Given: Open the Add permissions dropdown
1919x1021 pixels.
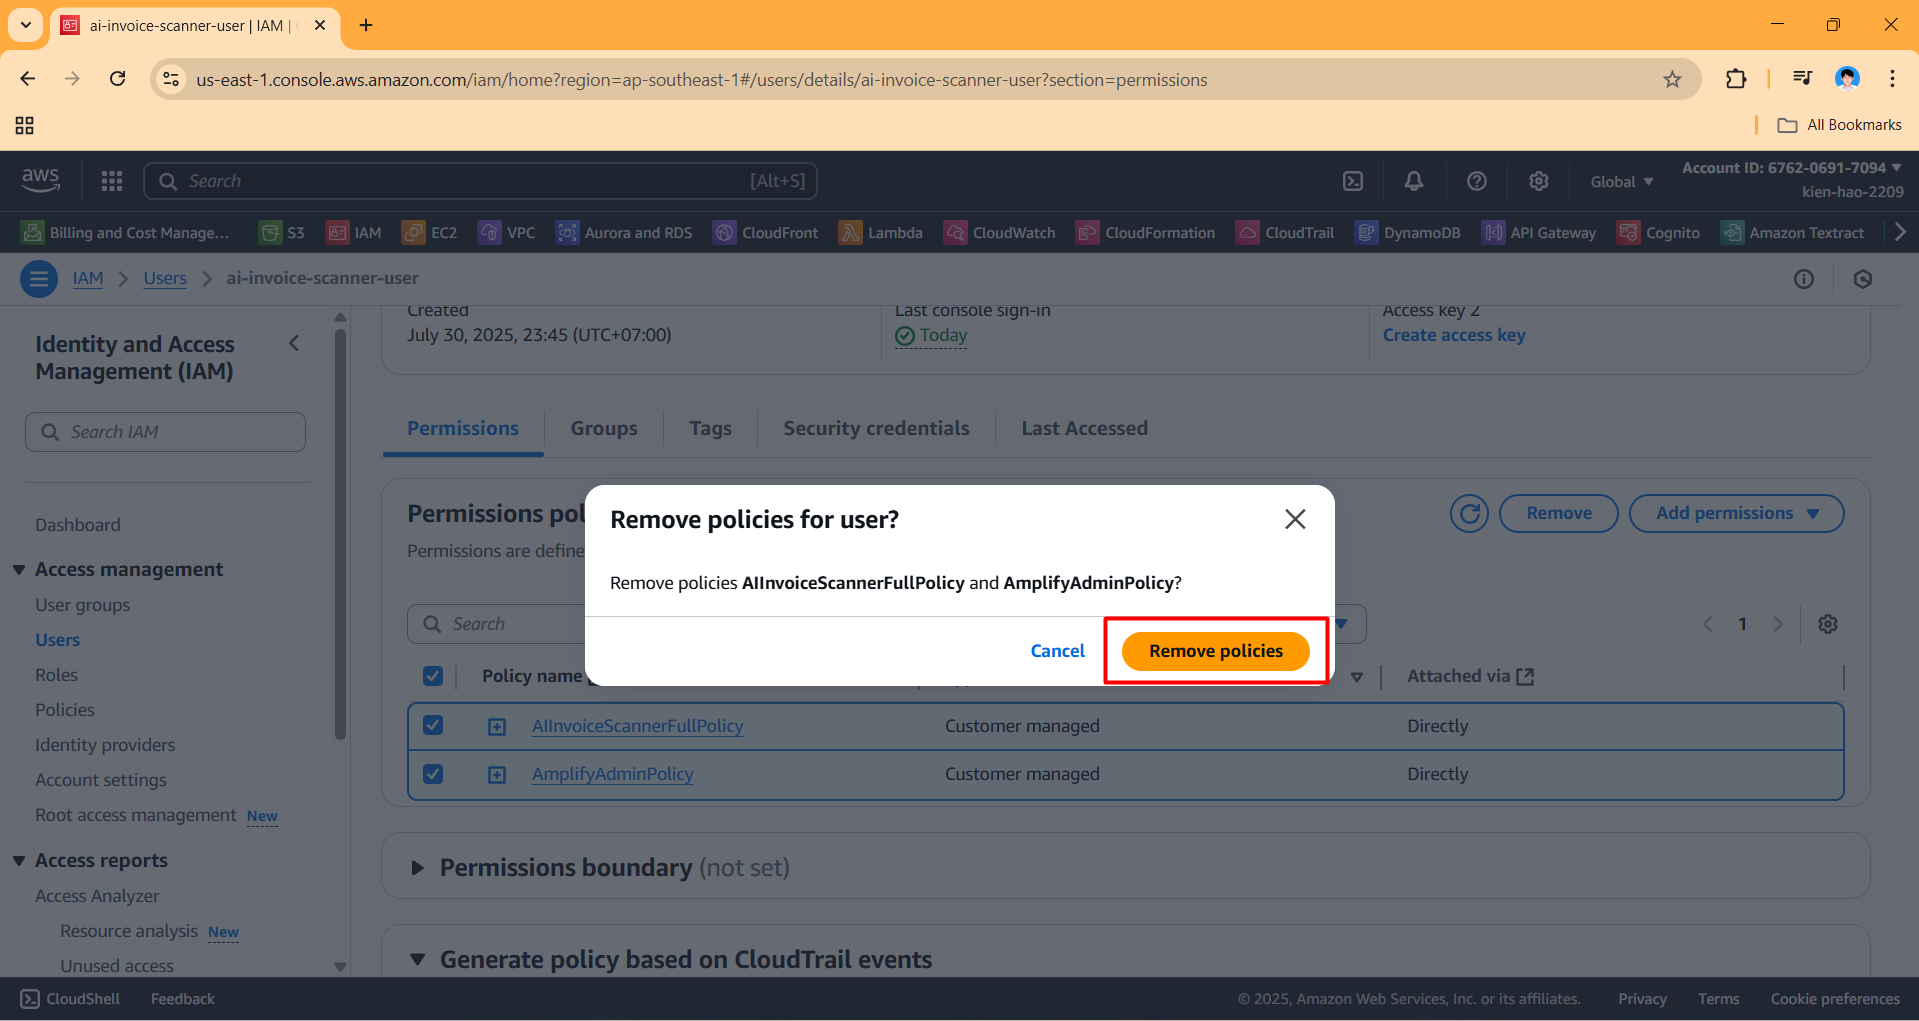Looking at the screenshot, I should coord(1736,513).
